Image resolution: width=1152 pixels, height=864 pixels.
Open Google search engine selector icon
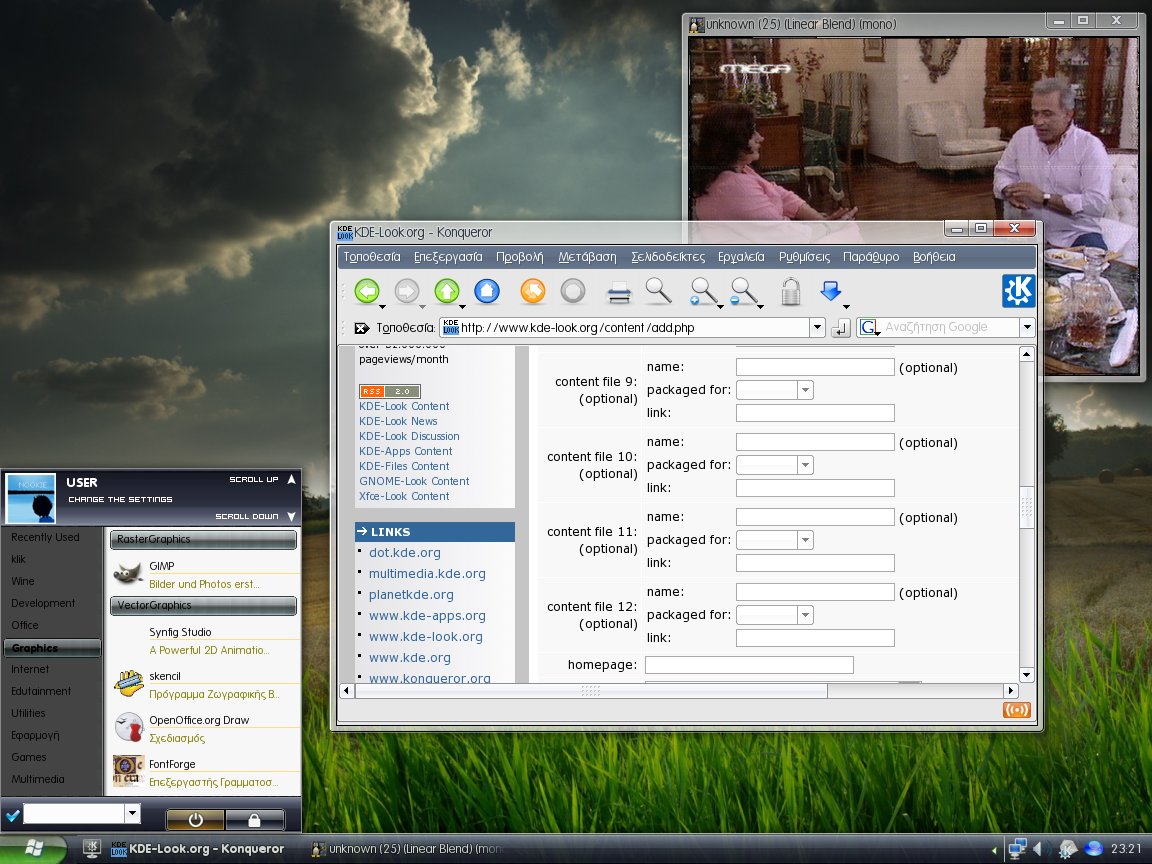(x=869, y=328)
